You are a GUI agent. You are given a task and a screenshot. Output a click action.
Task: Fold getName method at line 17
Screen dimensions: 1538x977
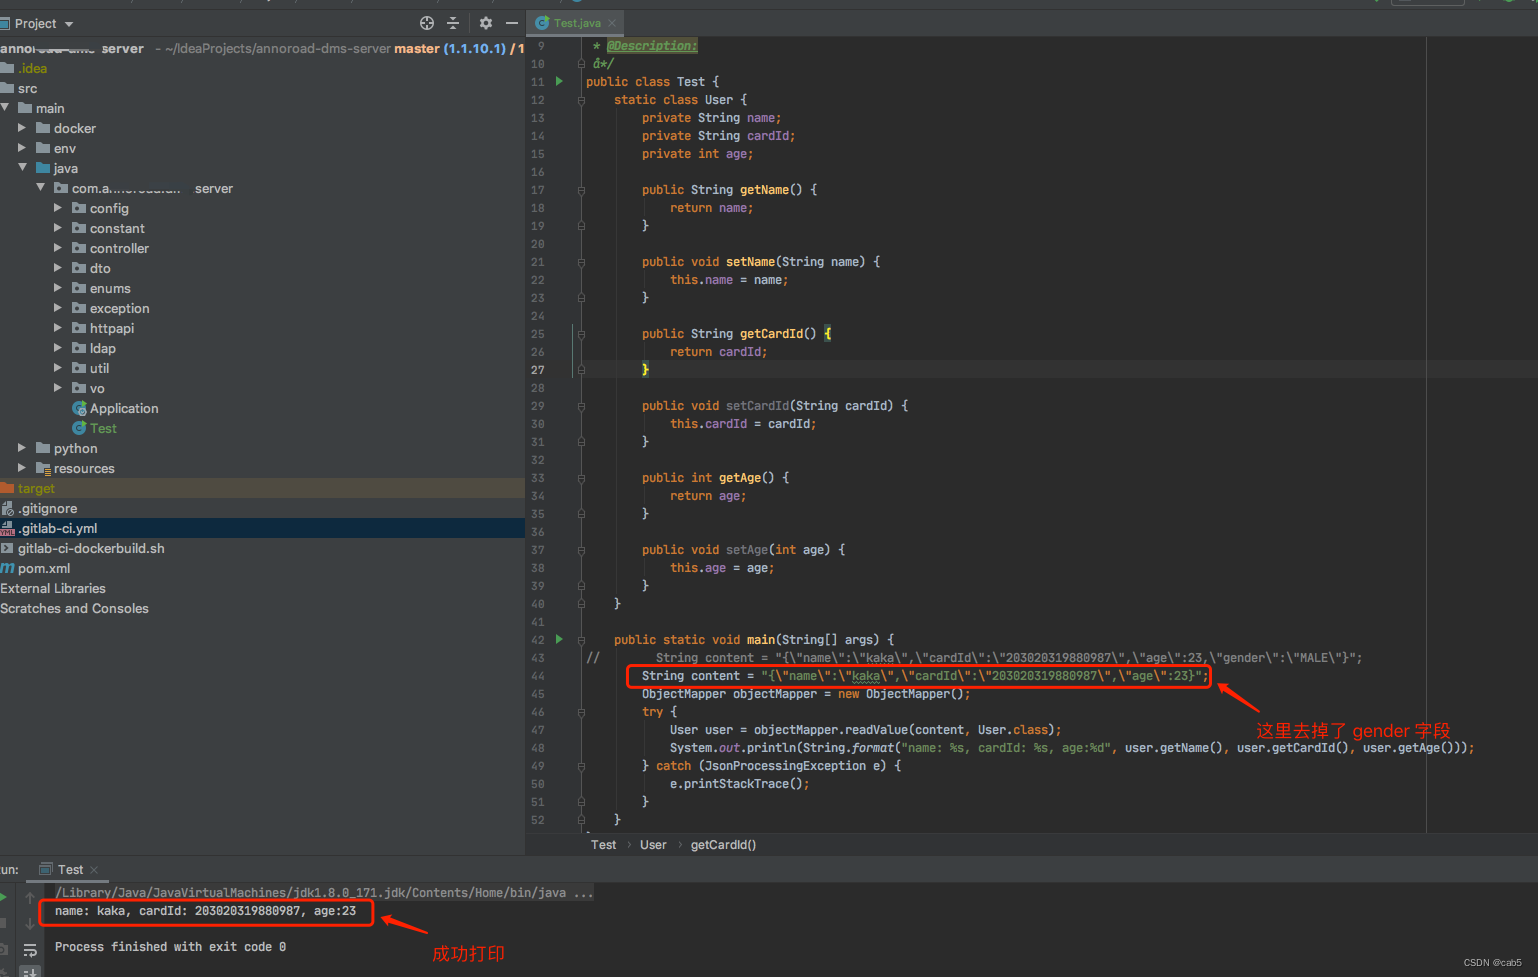click(x=581, y=190)
